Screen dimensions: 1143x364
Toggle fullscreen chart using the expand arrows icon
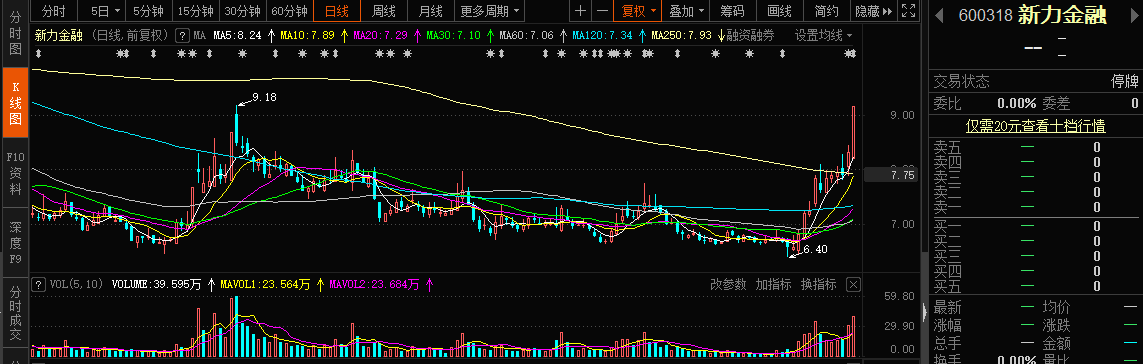[x=908, y=11]
